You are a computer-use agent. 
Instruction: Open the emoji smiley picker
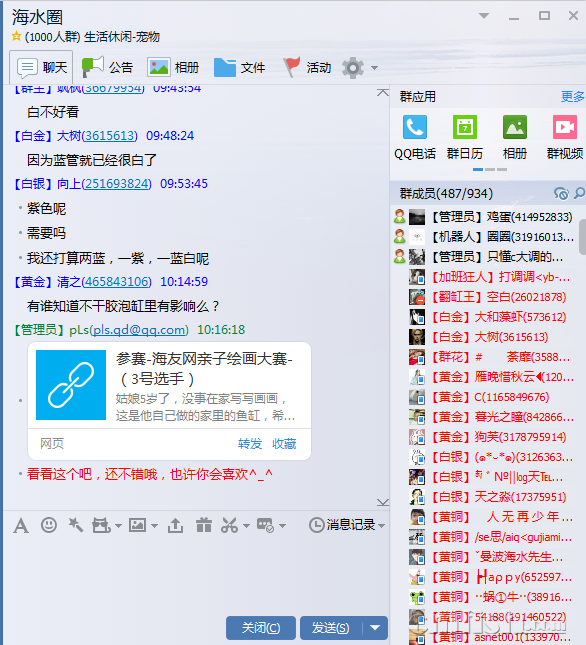49,525
